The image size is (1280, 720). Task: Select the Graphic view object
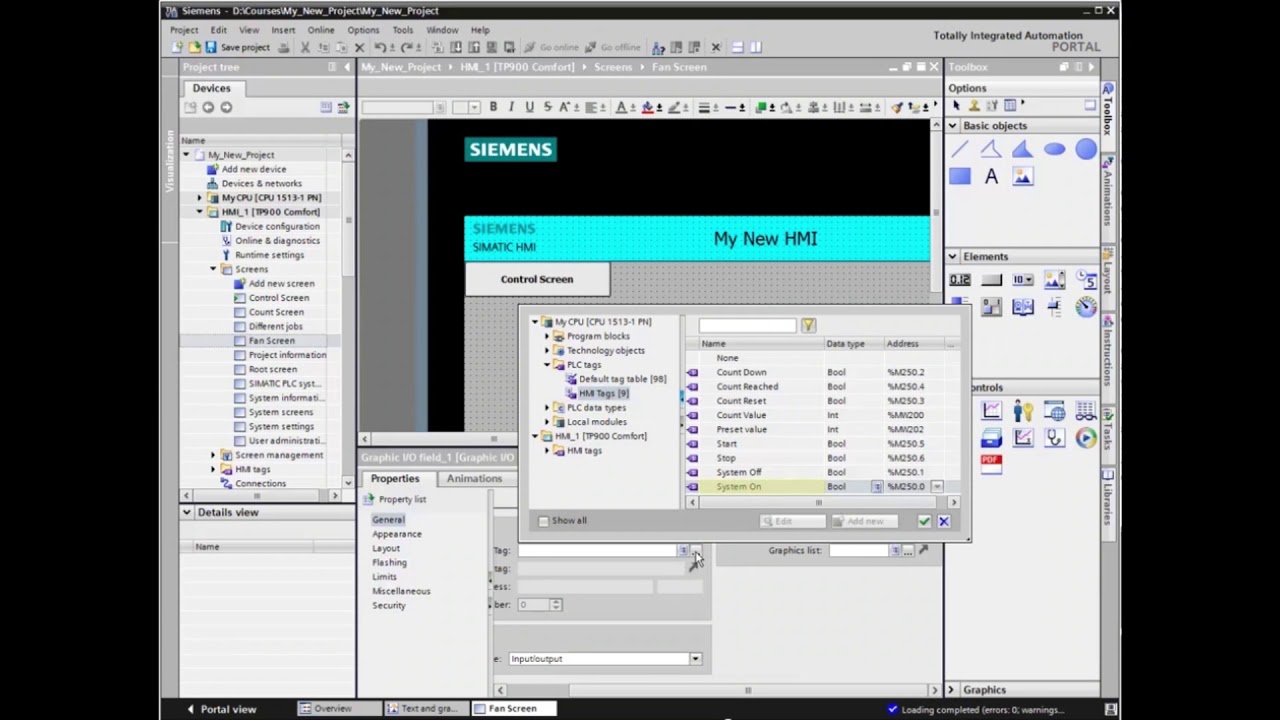[1022, 177]
